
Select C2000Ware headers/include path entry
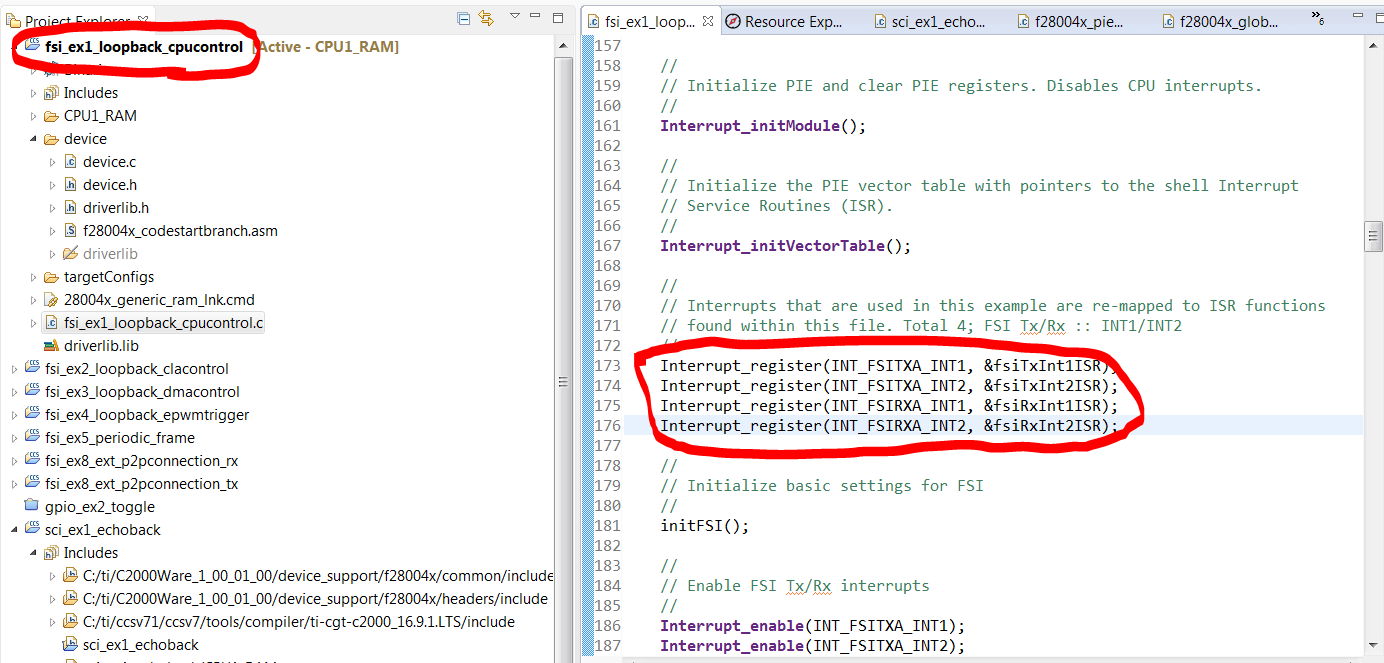click(315, 599)
